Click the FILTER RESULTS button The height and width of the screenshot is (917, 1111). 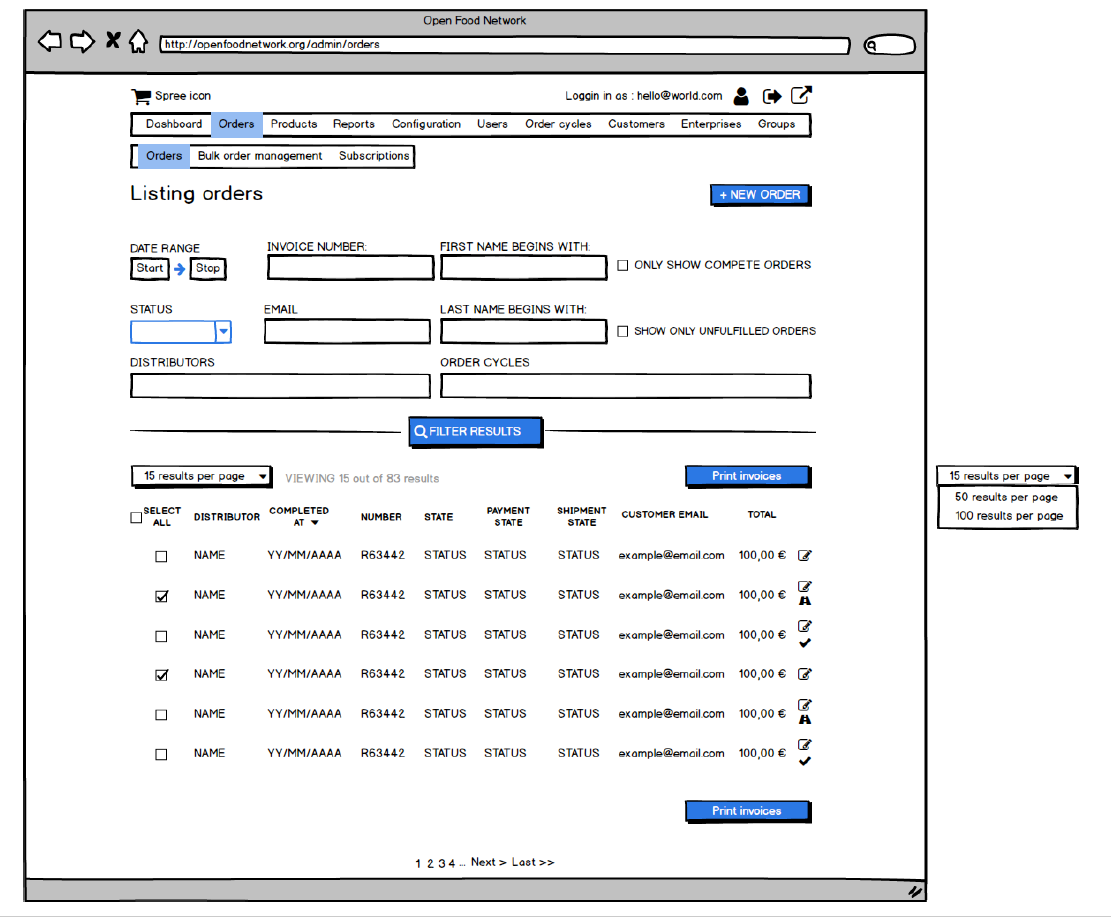[475, 432]
